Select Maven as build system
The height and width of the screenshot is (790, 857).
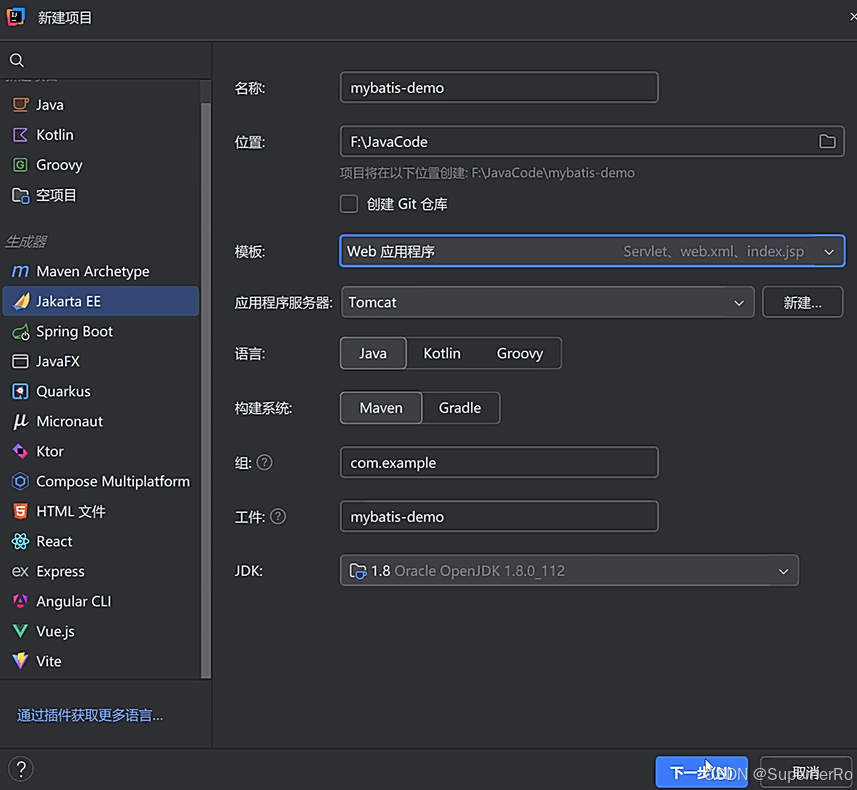point(381,408)
